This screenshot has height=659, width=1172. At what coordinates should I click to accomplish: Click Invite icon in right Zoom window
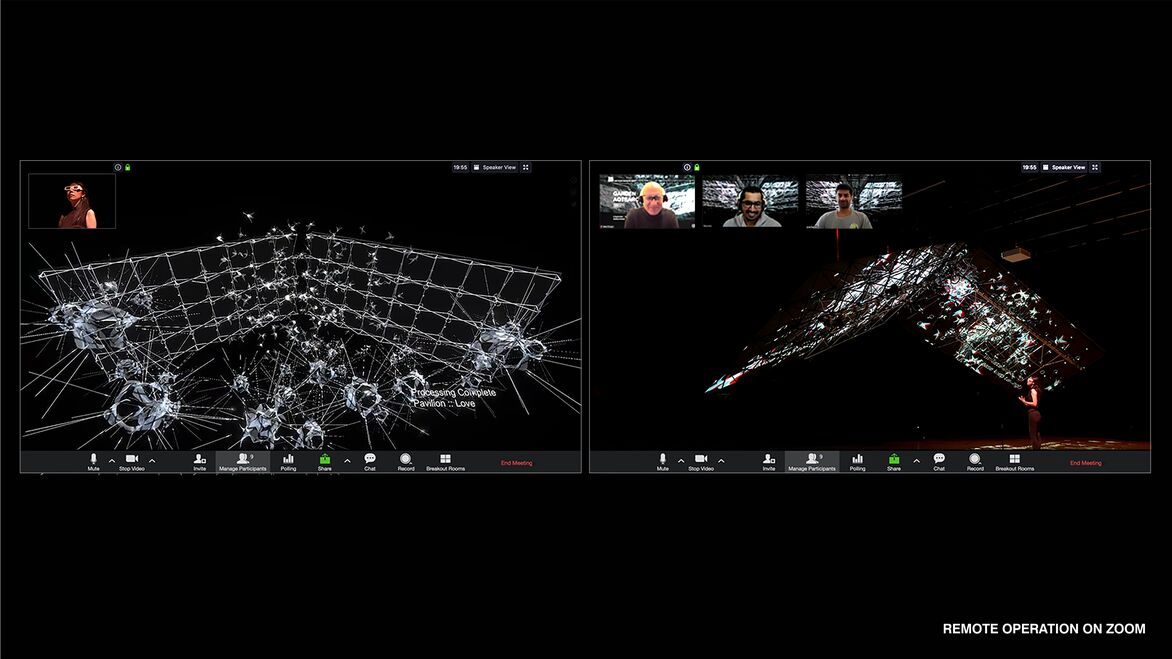tap(769, 461)
